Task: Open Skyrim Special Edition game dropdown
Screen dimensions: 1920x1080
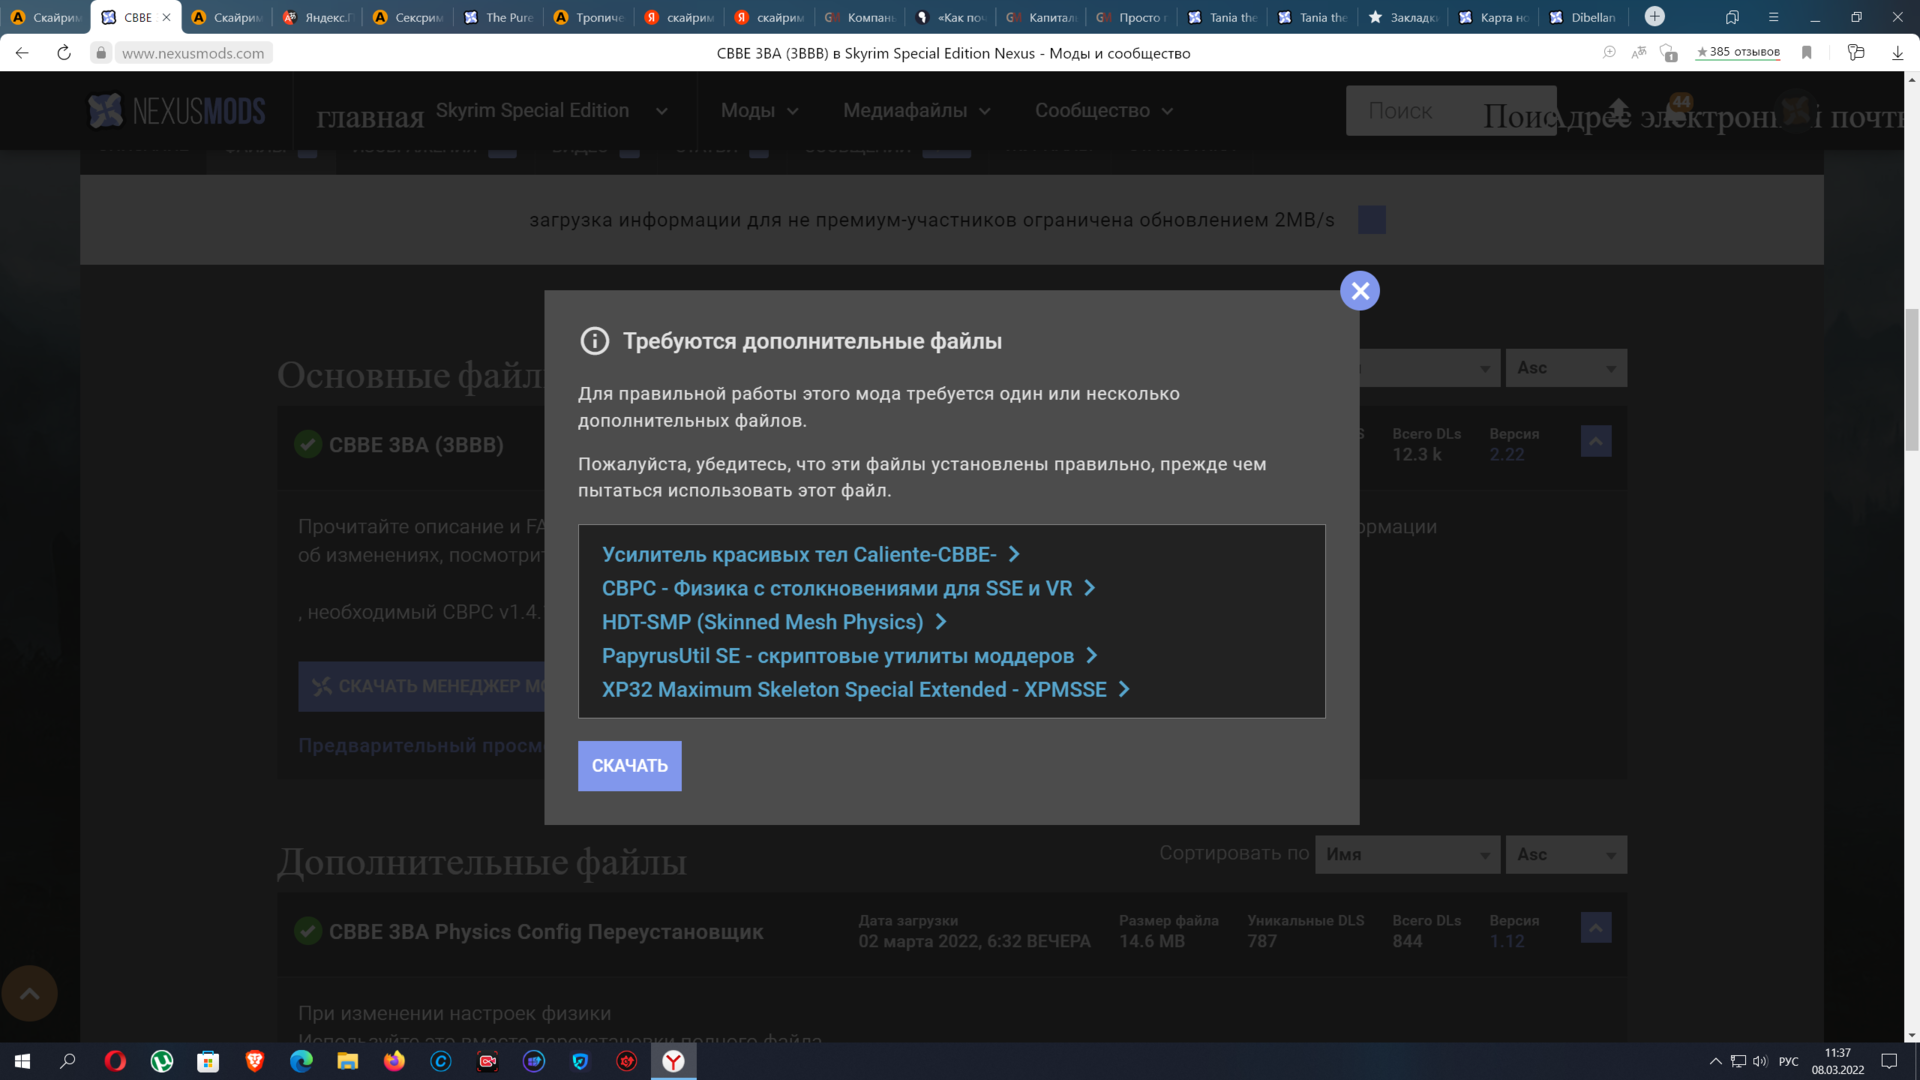Action: (x=551, y=111)
